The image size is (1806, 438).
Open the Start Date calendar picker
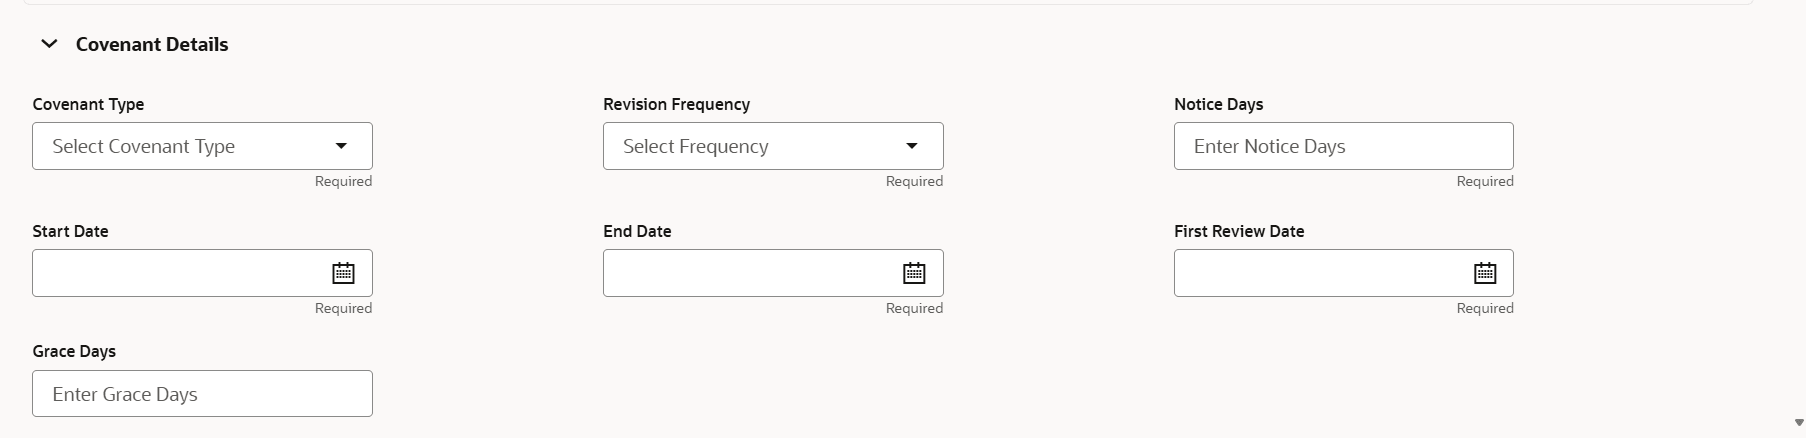point(343,273)
